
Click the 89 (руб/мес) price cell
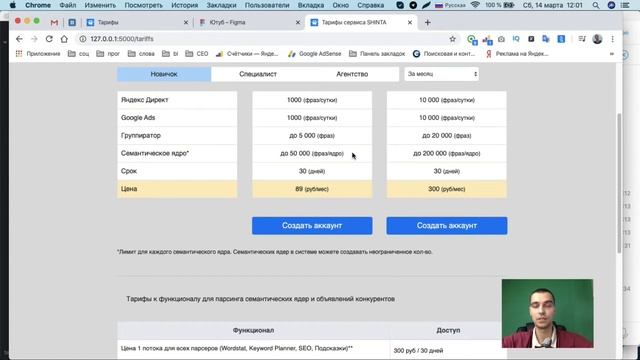pos(312,189)
